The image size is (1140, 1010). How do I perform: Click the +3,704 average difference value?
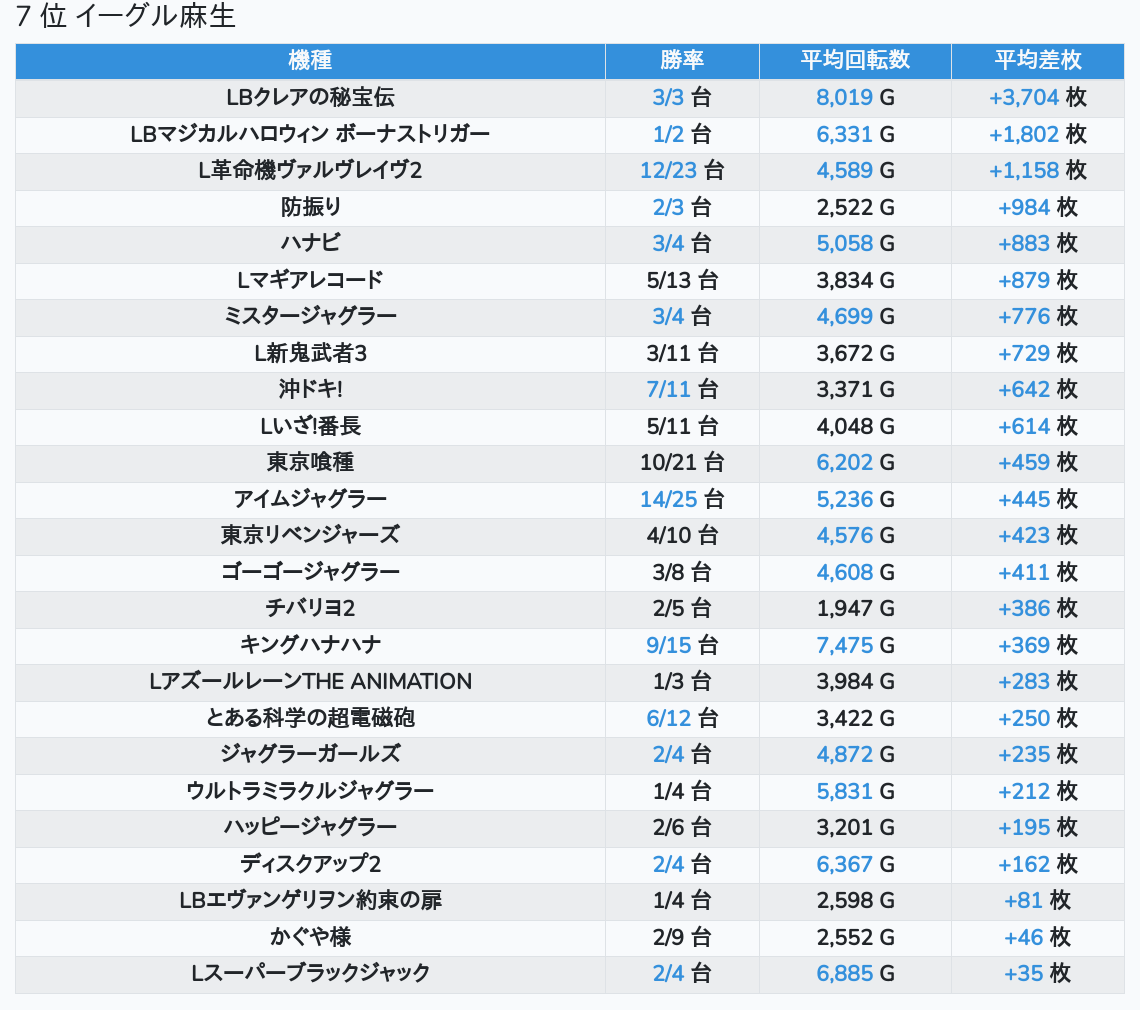1023,97
